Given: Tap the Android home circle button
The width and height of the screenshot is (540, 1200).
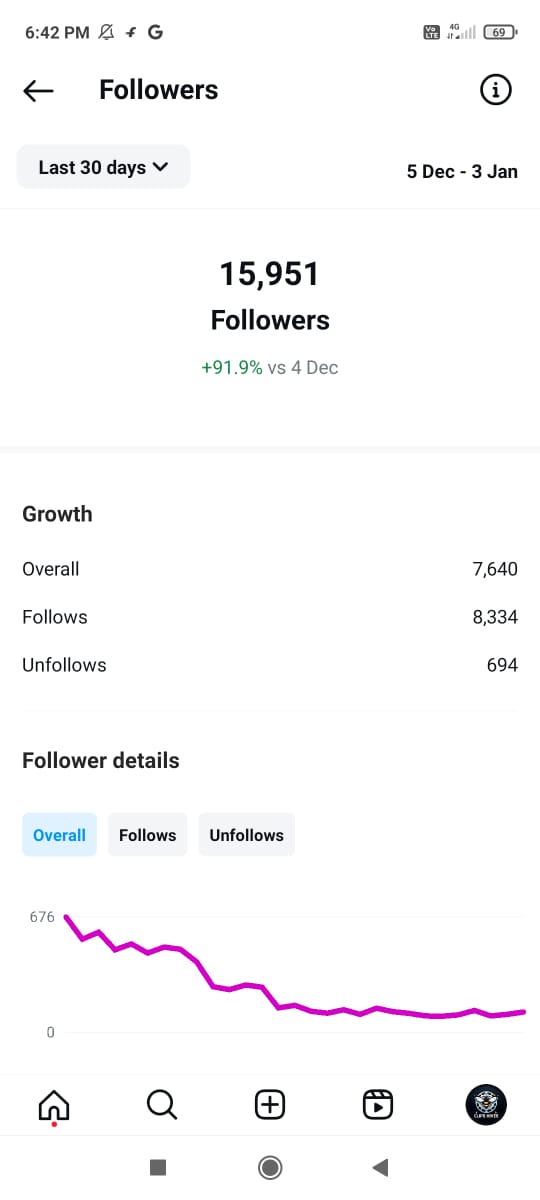Looking at the screenshot, I should tap(269, 1167).
